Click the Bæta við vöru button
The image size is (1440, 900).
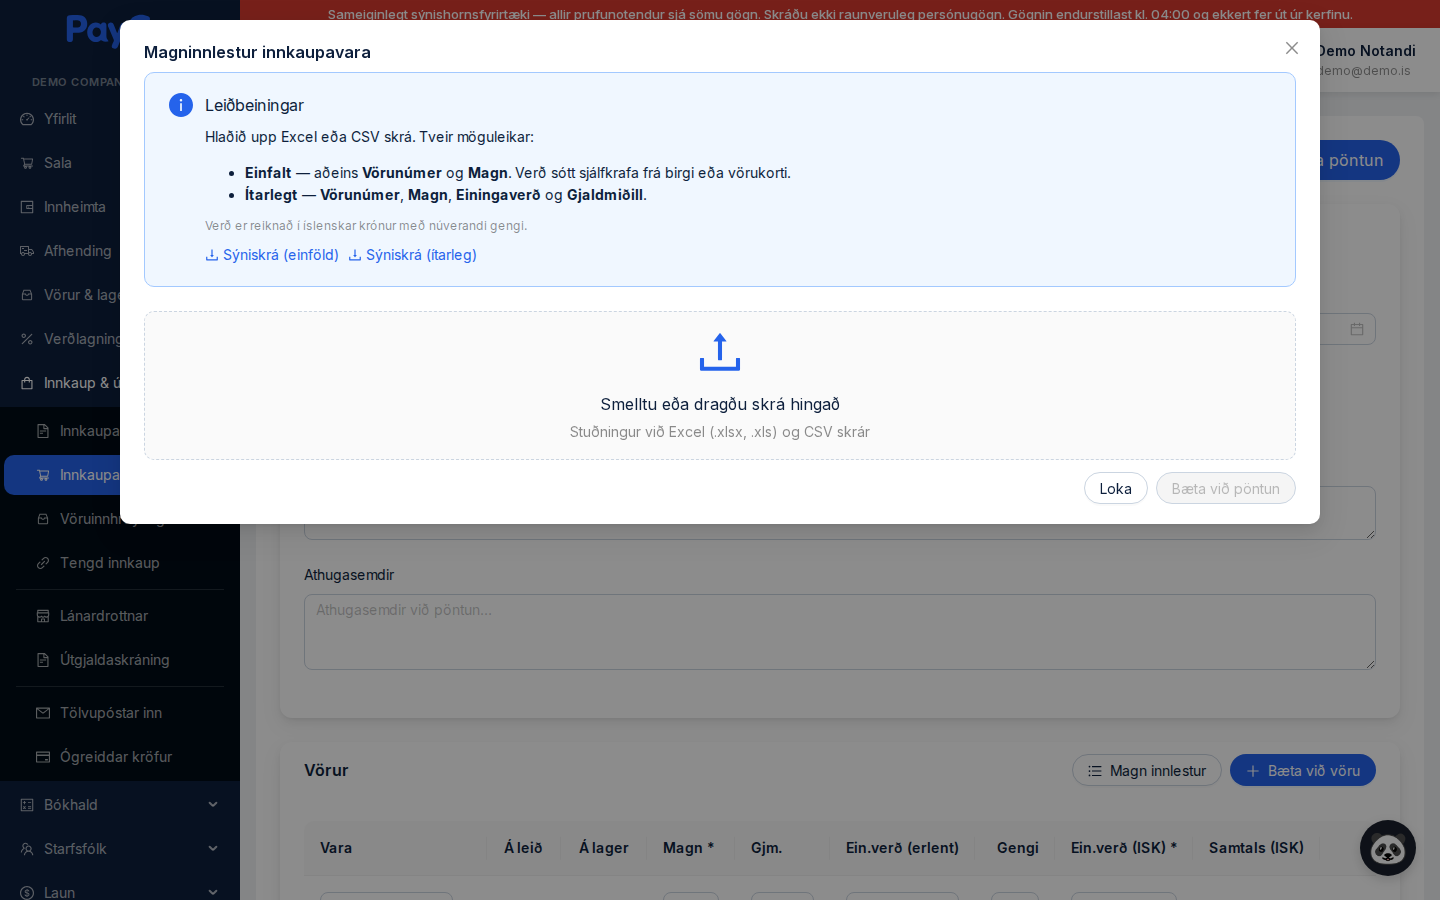pyautogui.click(x=1303, y=770)
